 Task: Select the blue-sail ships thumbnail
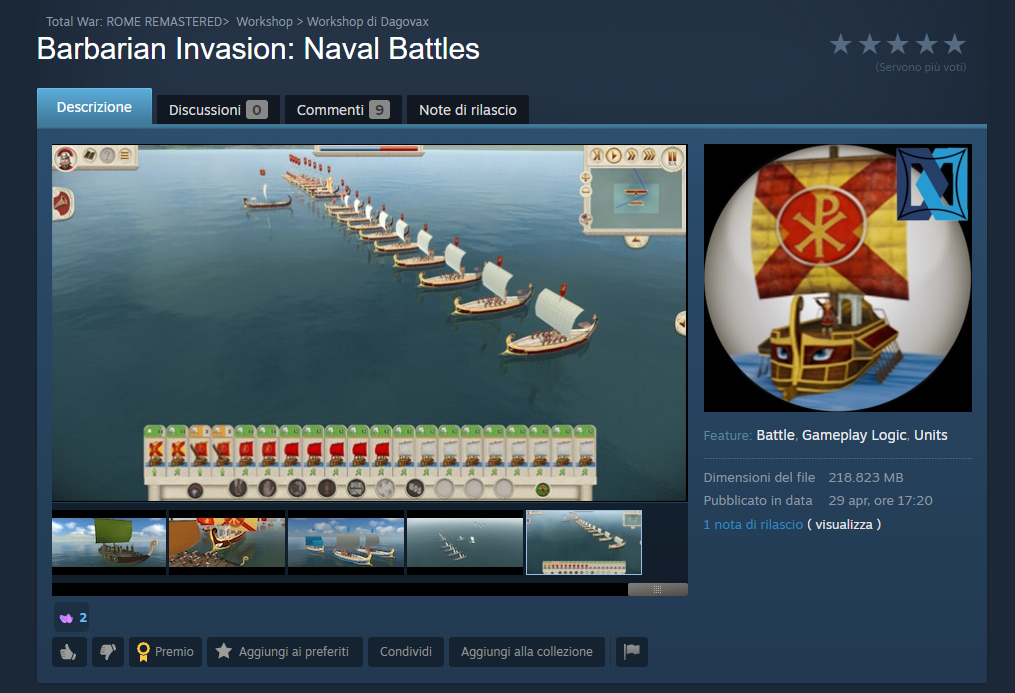pos(346,542)
